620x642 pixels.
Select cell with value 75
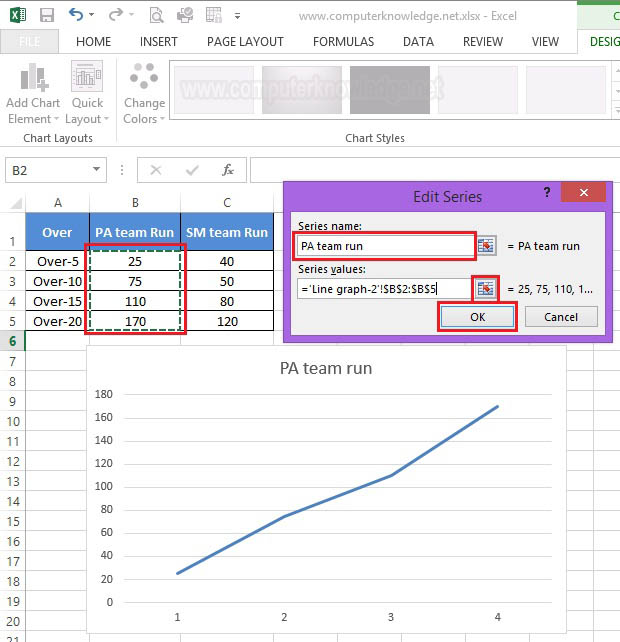point(135,281)
